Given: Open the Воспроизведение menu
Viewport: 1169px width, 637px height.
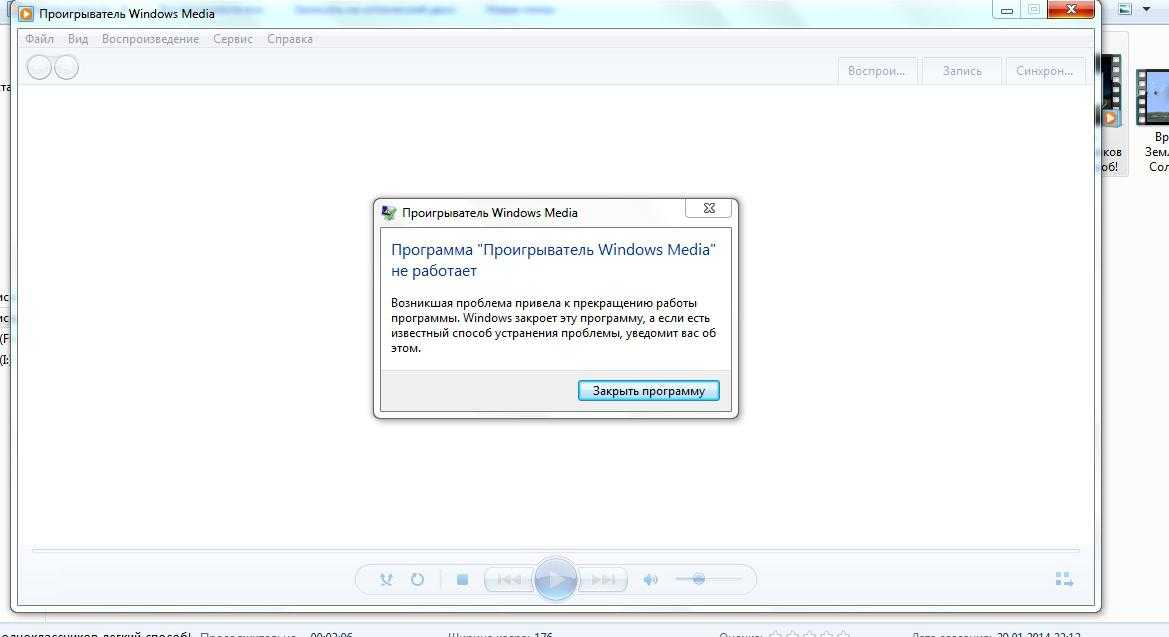Looking at the screenshot, I should pos(151,39).
